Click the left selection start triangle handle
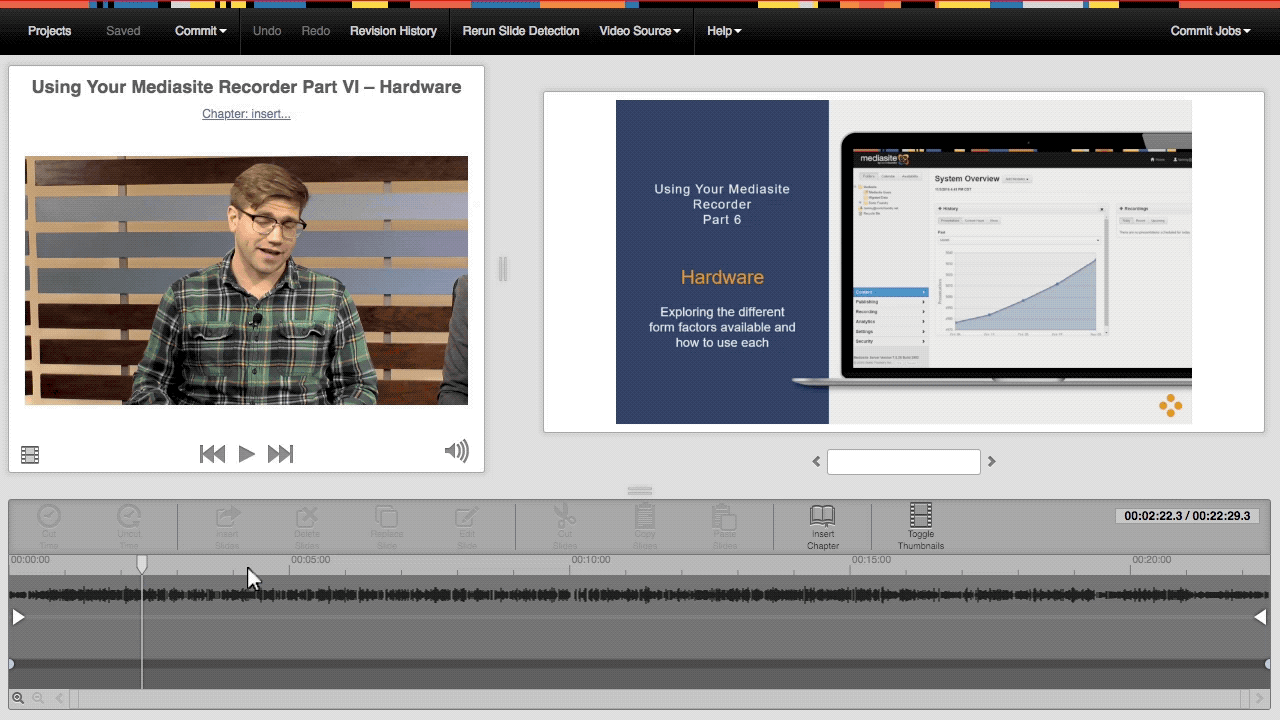The image size is (1280, 720). pyautogui.click(x=18, y=618)
